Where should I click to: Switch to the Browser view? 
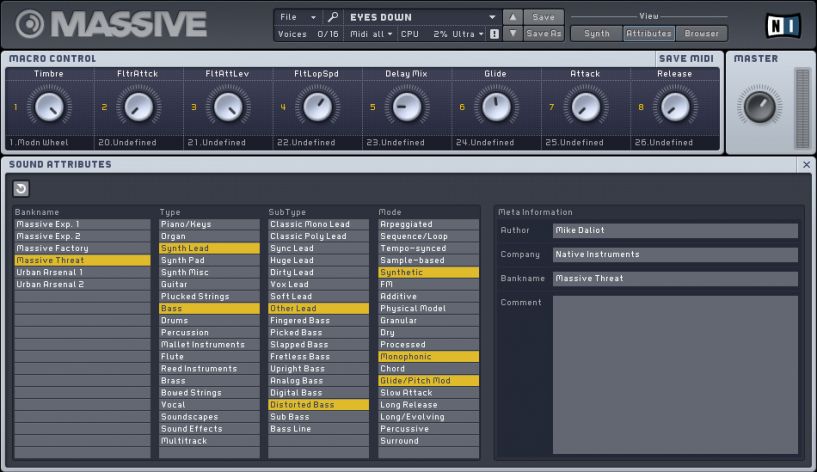[x=701, y=33]
